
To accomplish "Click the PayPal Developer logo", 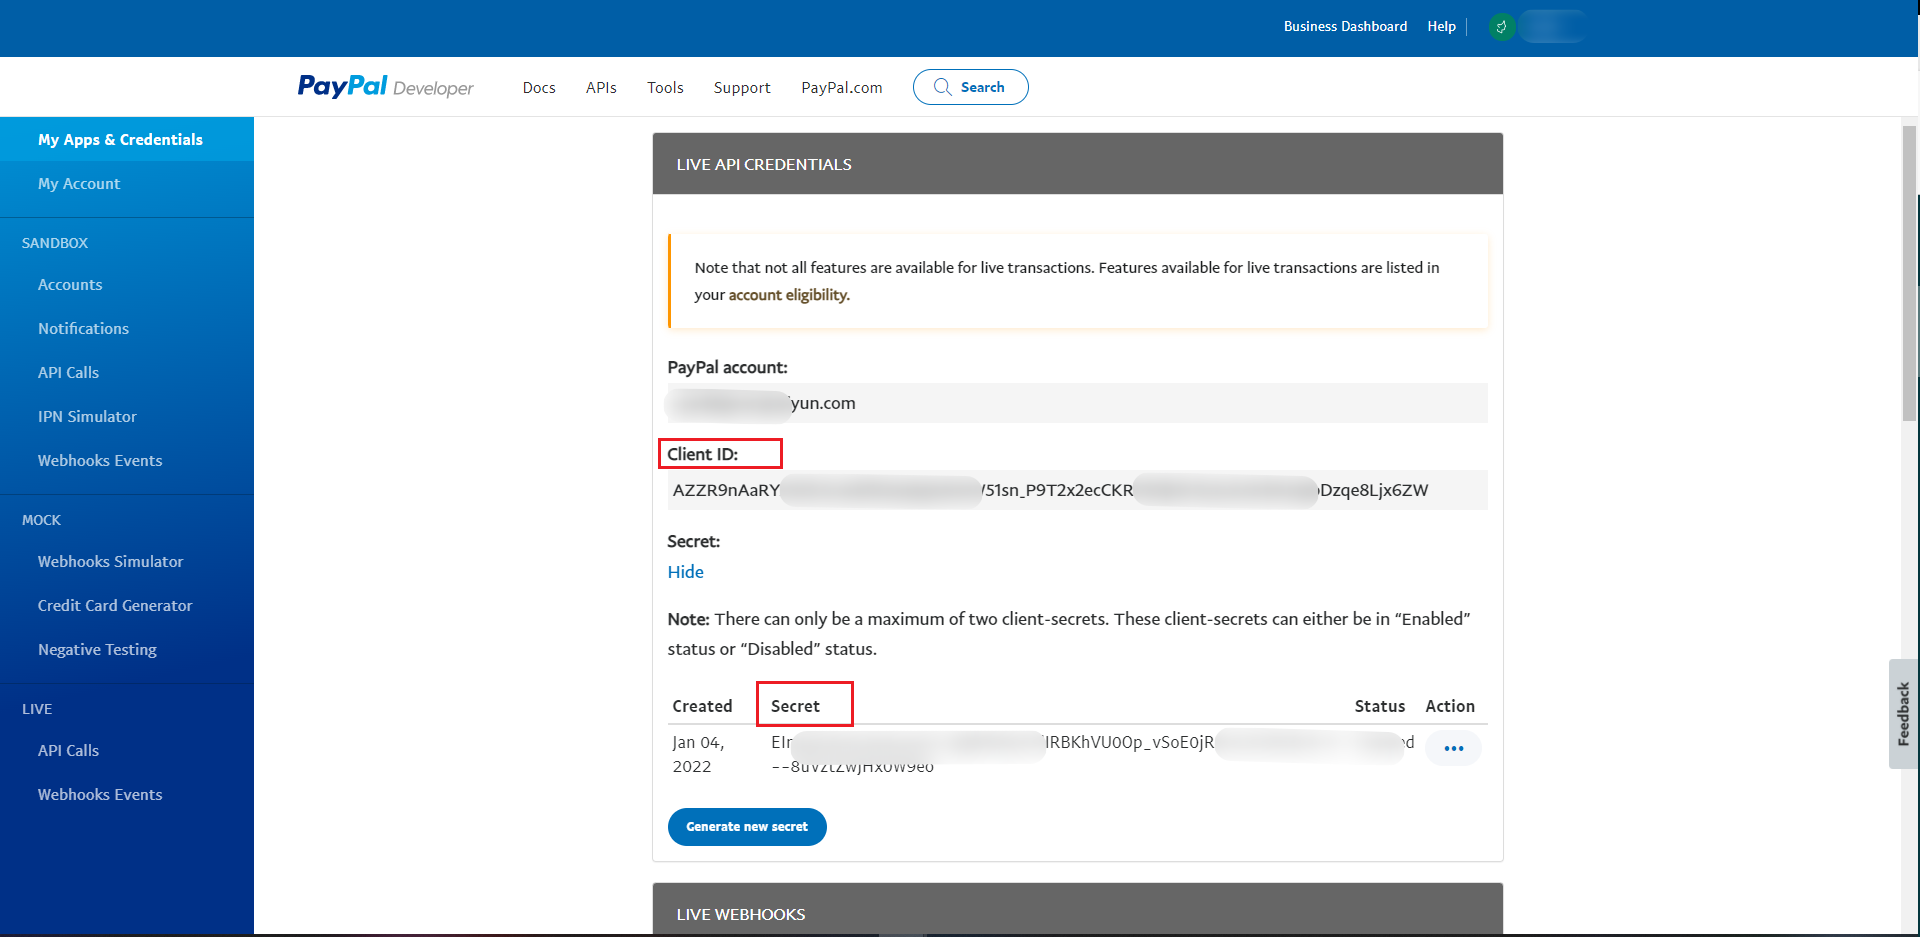I will tap(386, 87).
